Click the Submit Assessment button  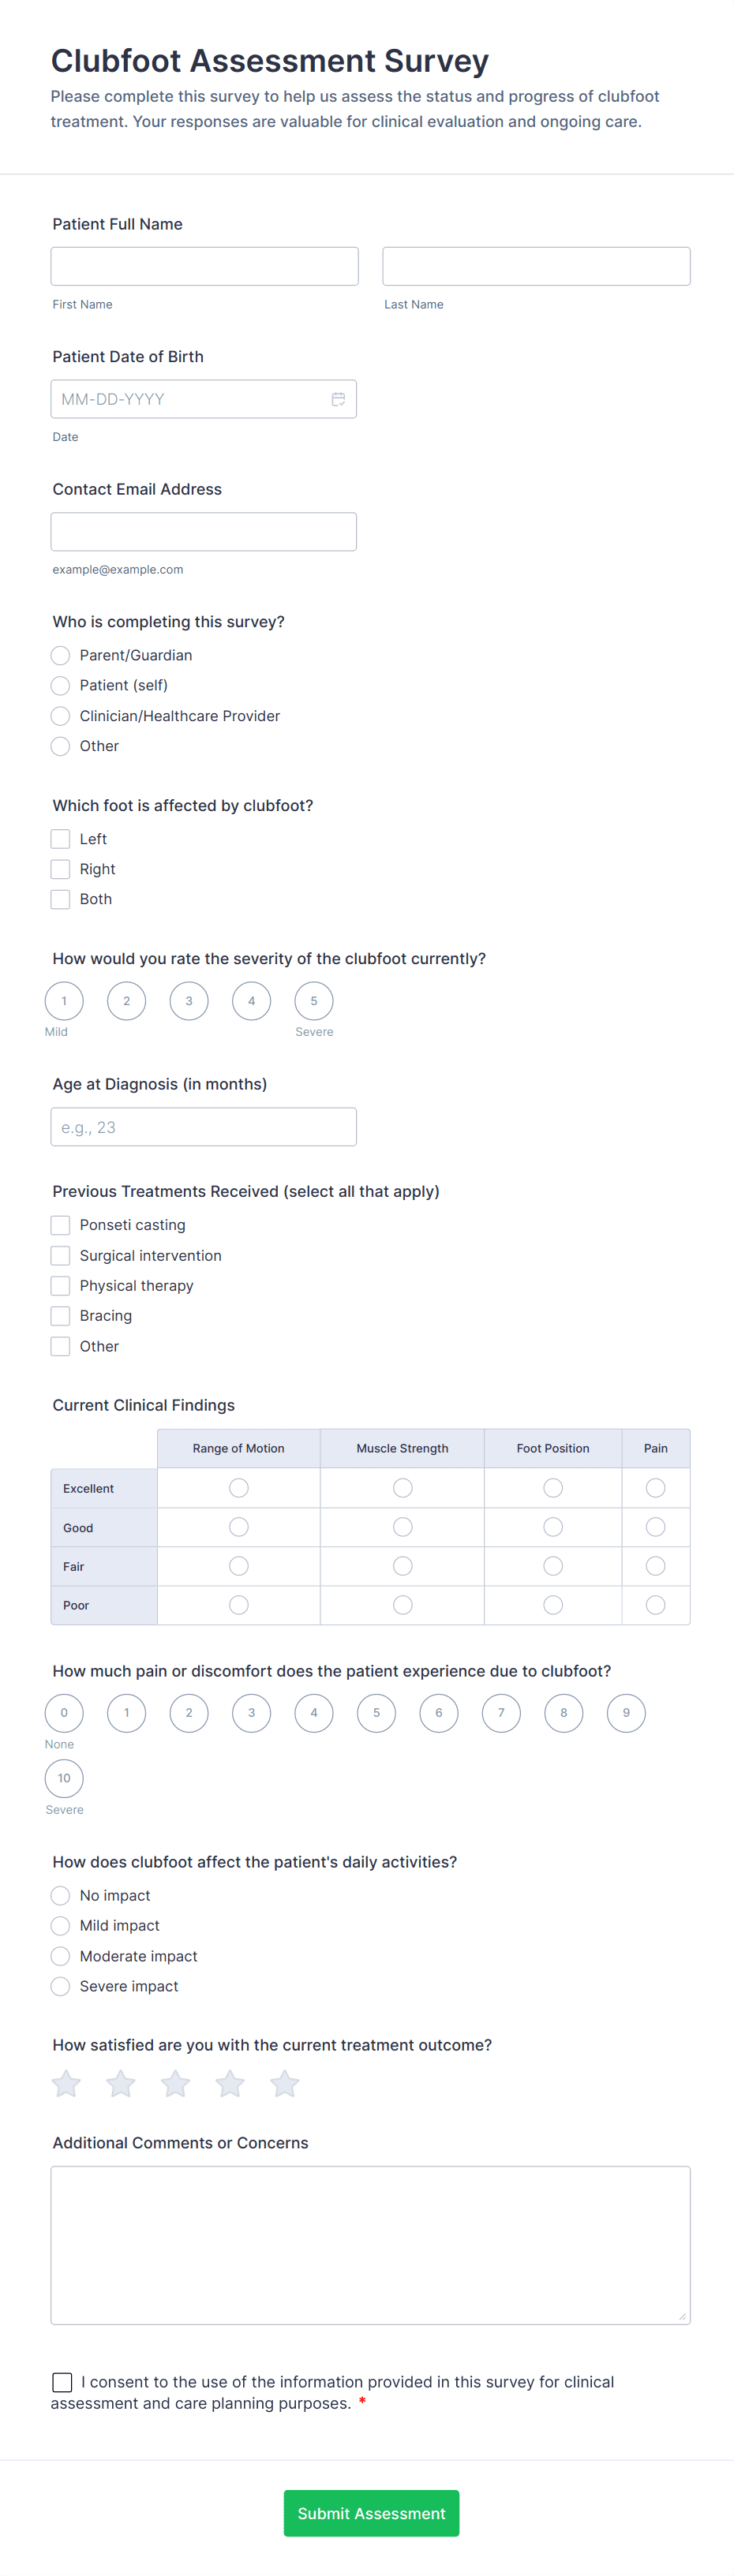(x=371, y=2513)
